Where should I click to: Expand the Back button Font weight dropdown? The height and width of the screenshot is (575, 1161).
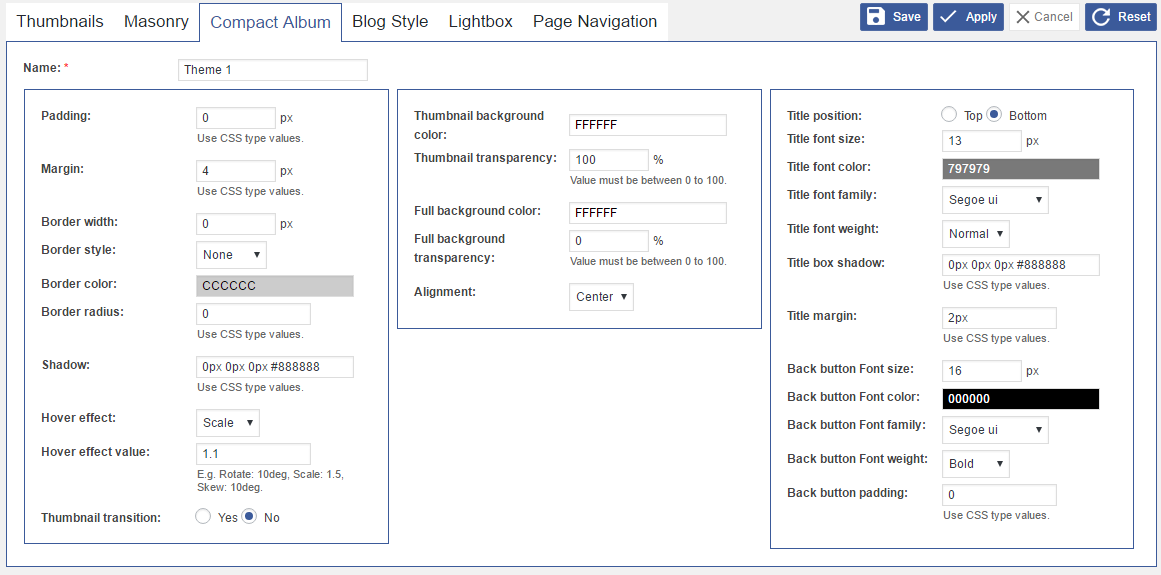tap(976, 464)
